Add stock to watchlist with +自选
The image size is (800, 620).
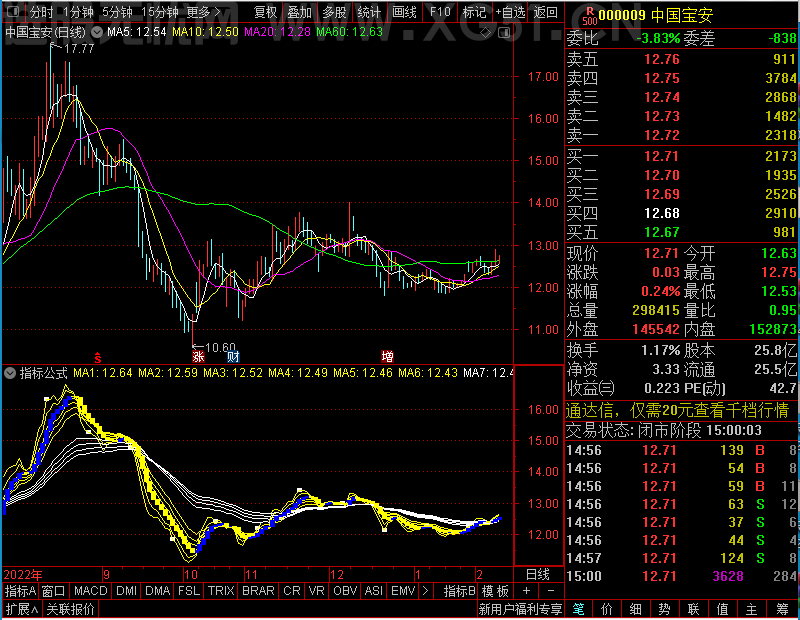pyautogui.click(x=510, y=12)
